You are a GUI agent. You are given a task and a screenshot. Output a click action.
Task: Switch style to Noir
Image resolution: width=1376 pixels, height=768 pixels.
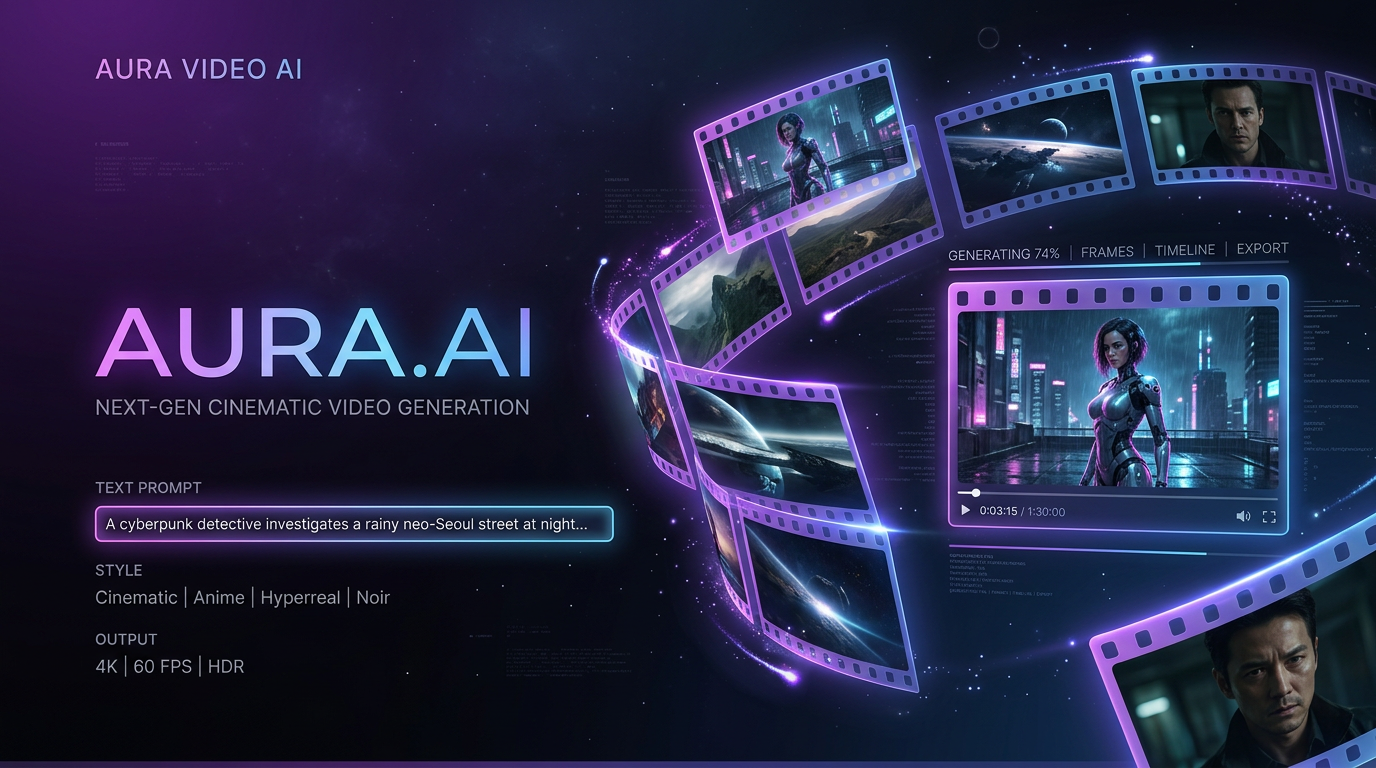click(373, 597)
